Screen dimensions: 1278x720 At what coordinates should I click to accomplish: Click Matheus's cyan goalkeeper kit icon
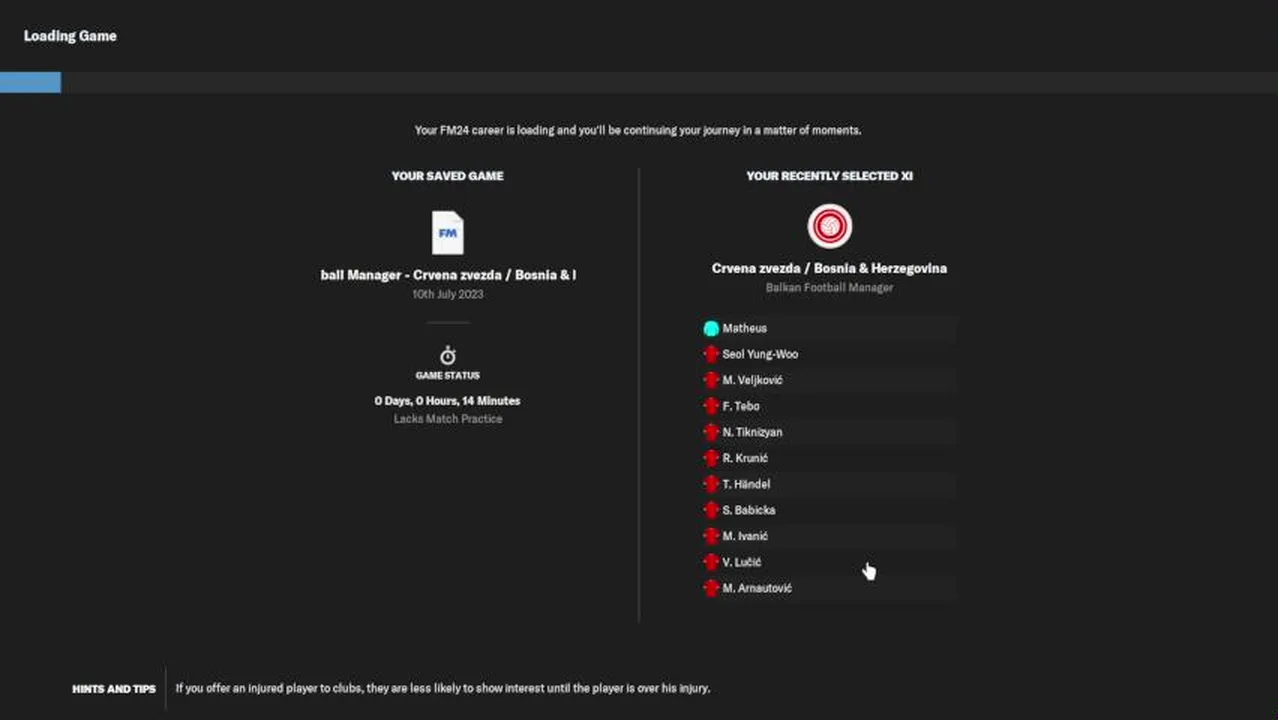pyautogui.click(x=711, y=328)
